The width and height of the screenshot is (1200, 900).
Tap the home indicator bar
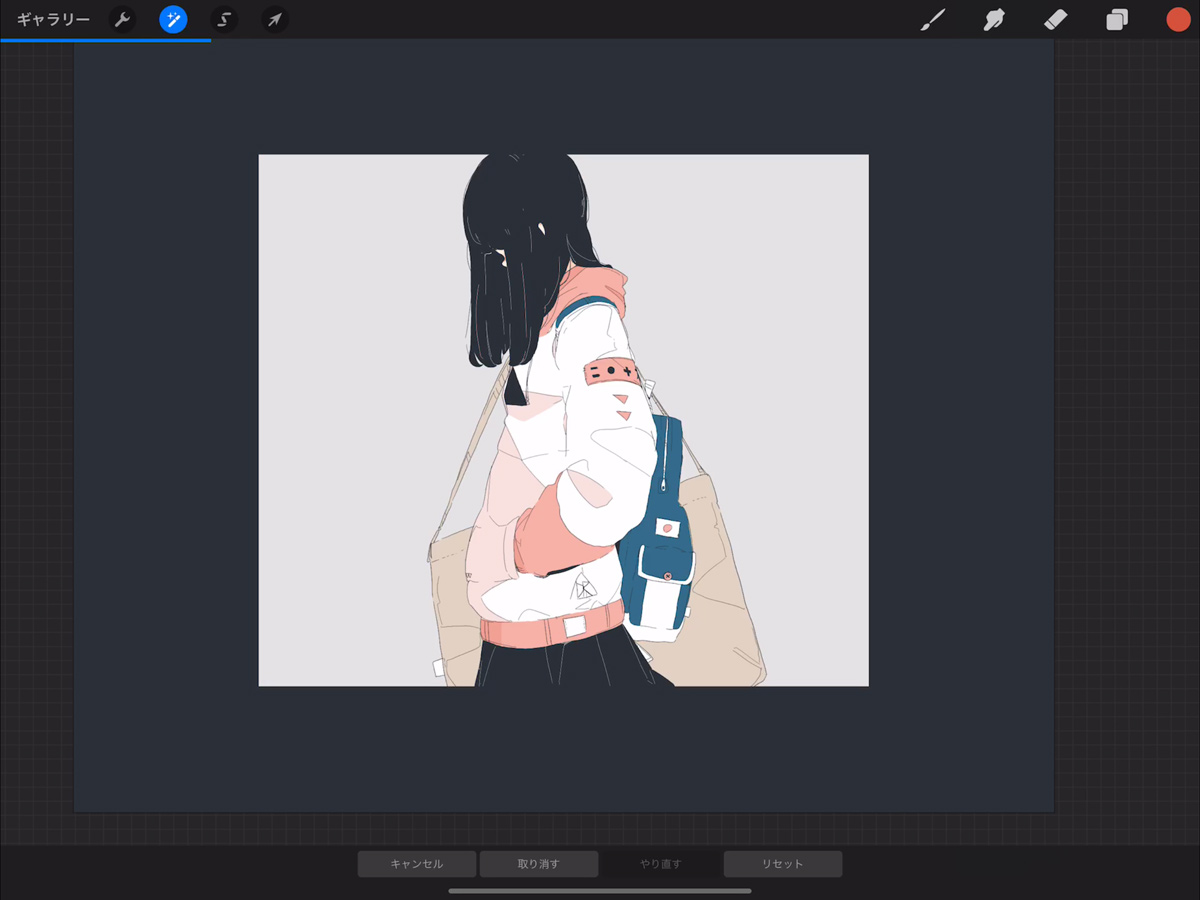[x=600, y=890]
